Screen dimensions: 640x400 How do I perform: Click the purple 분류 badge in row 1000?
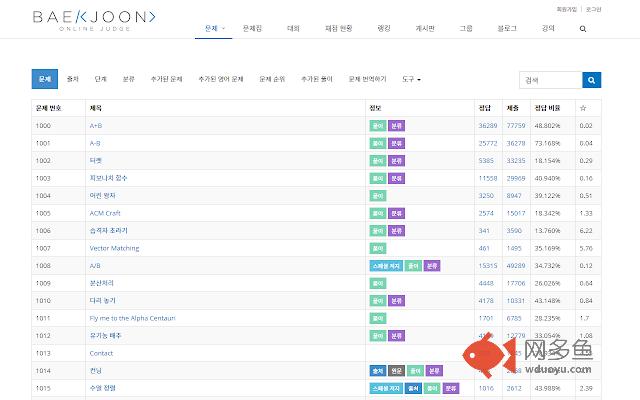396,126
